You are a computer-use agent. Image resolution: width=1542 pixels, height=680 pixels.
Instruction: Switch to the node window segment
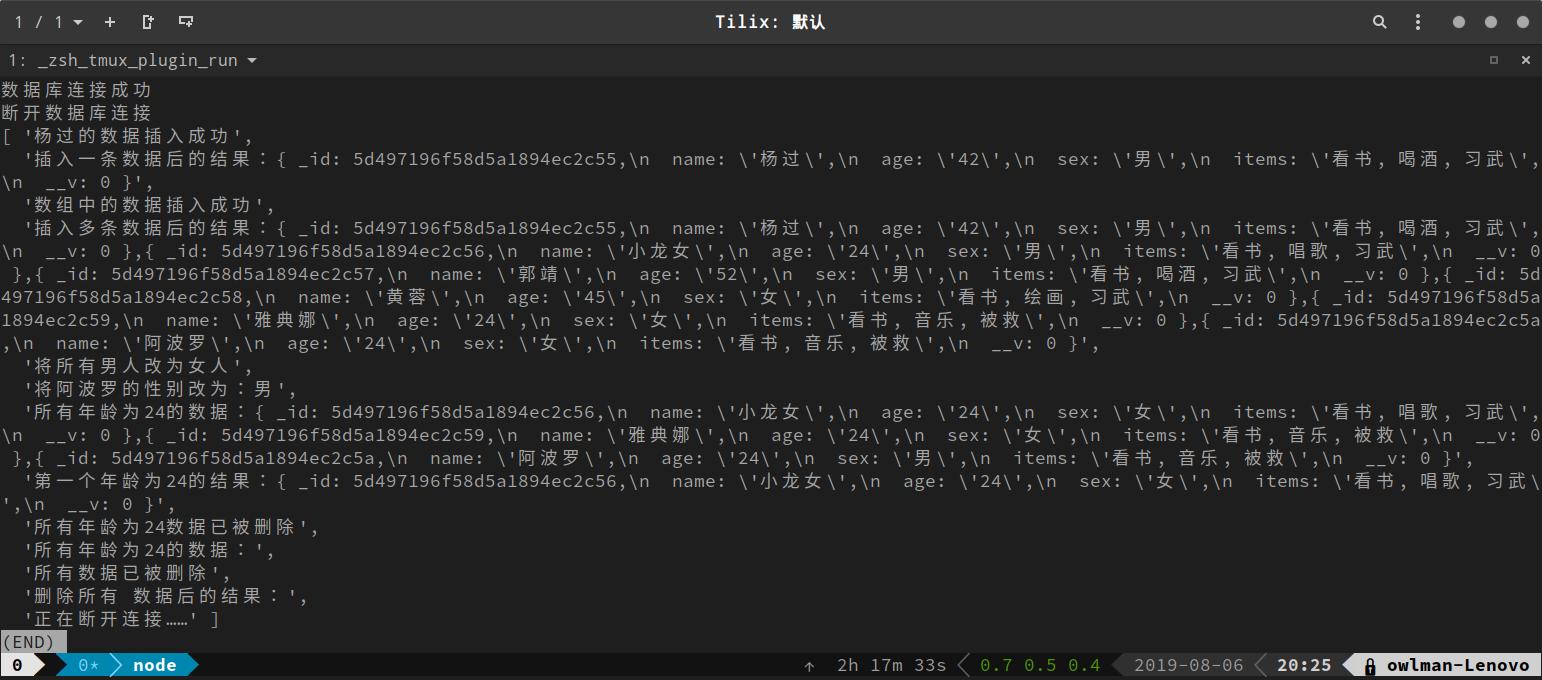[154, 664]
